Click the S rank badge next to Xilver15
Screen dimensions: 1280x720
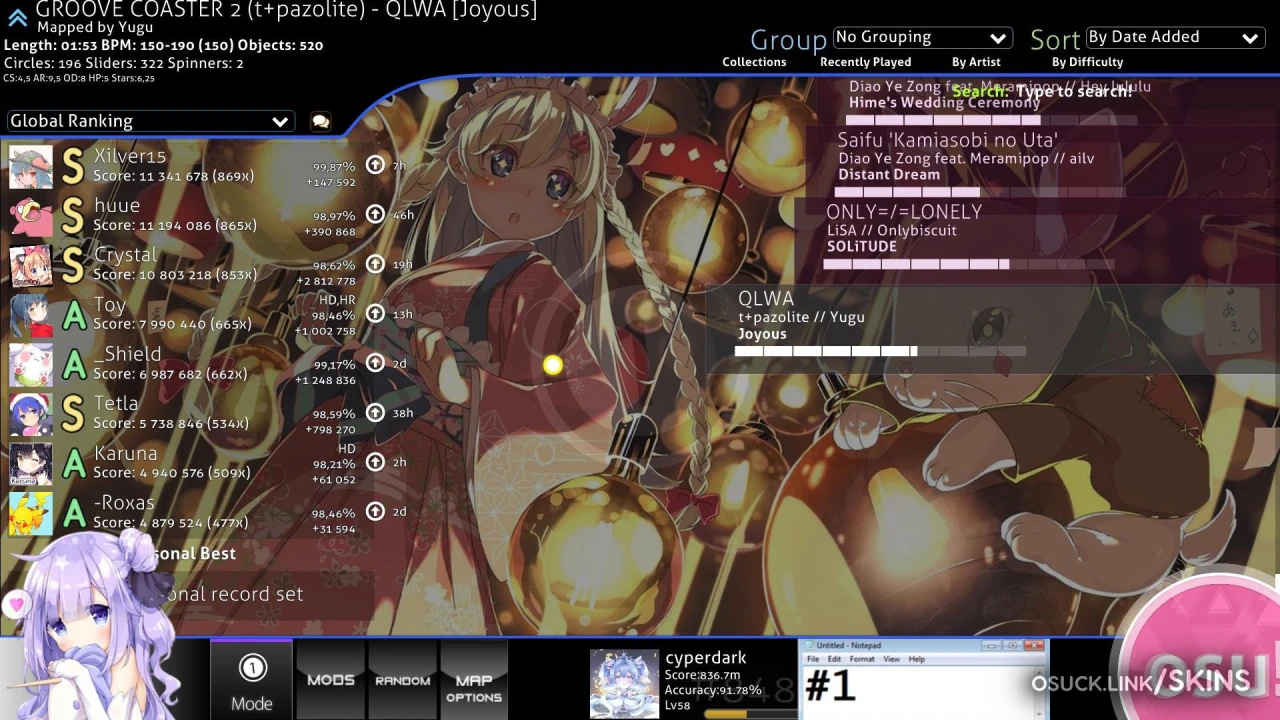[73, 167]
